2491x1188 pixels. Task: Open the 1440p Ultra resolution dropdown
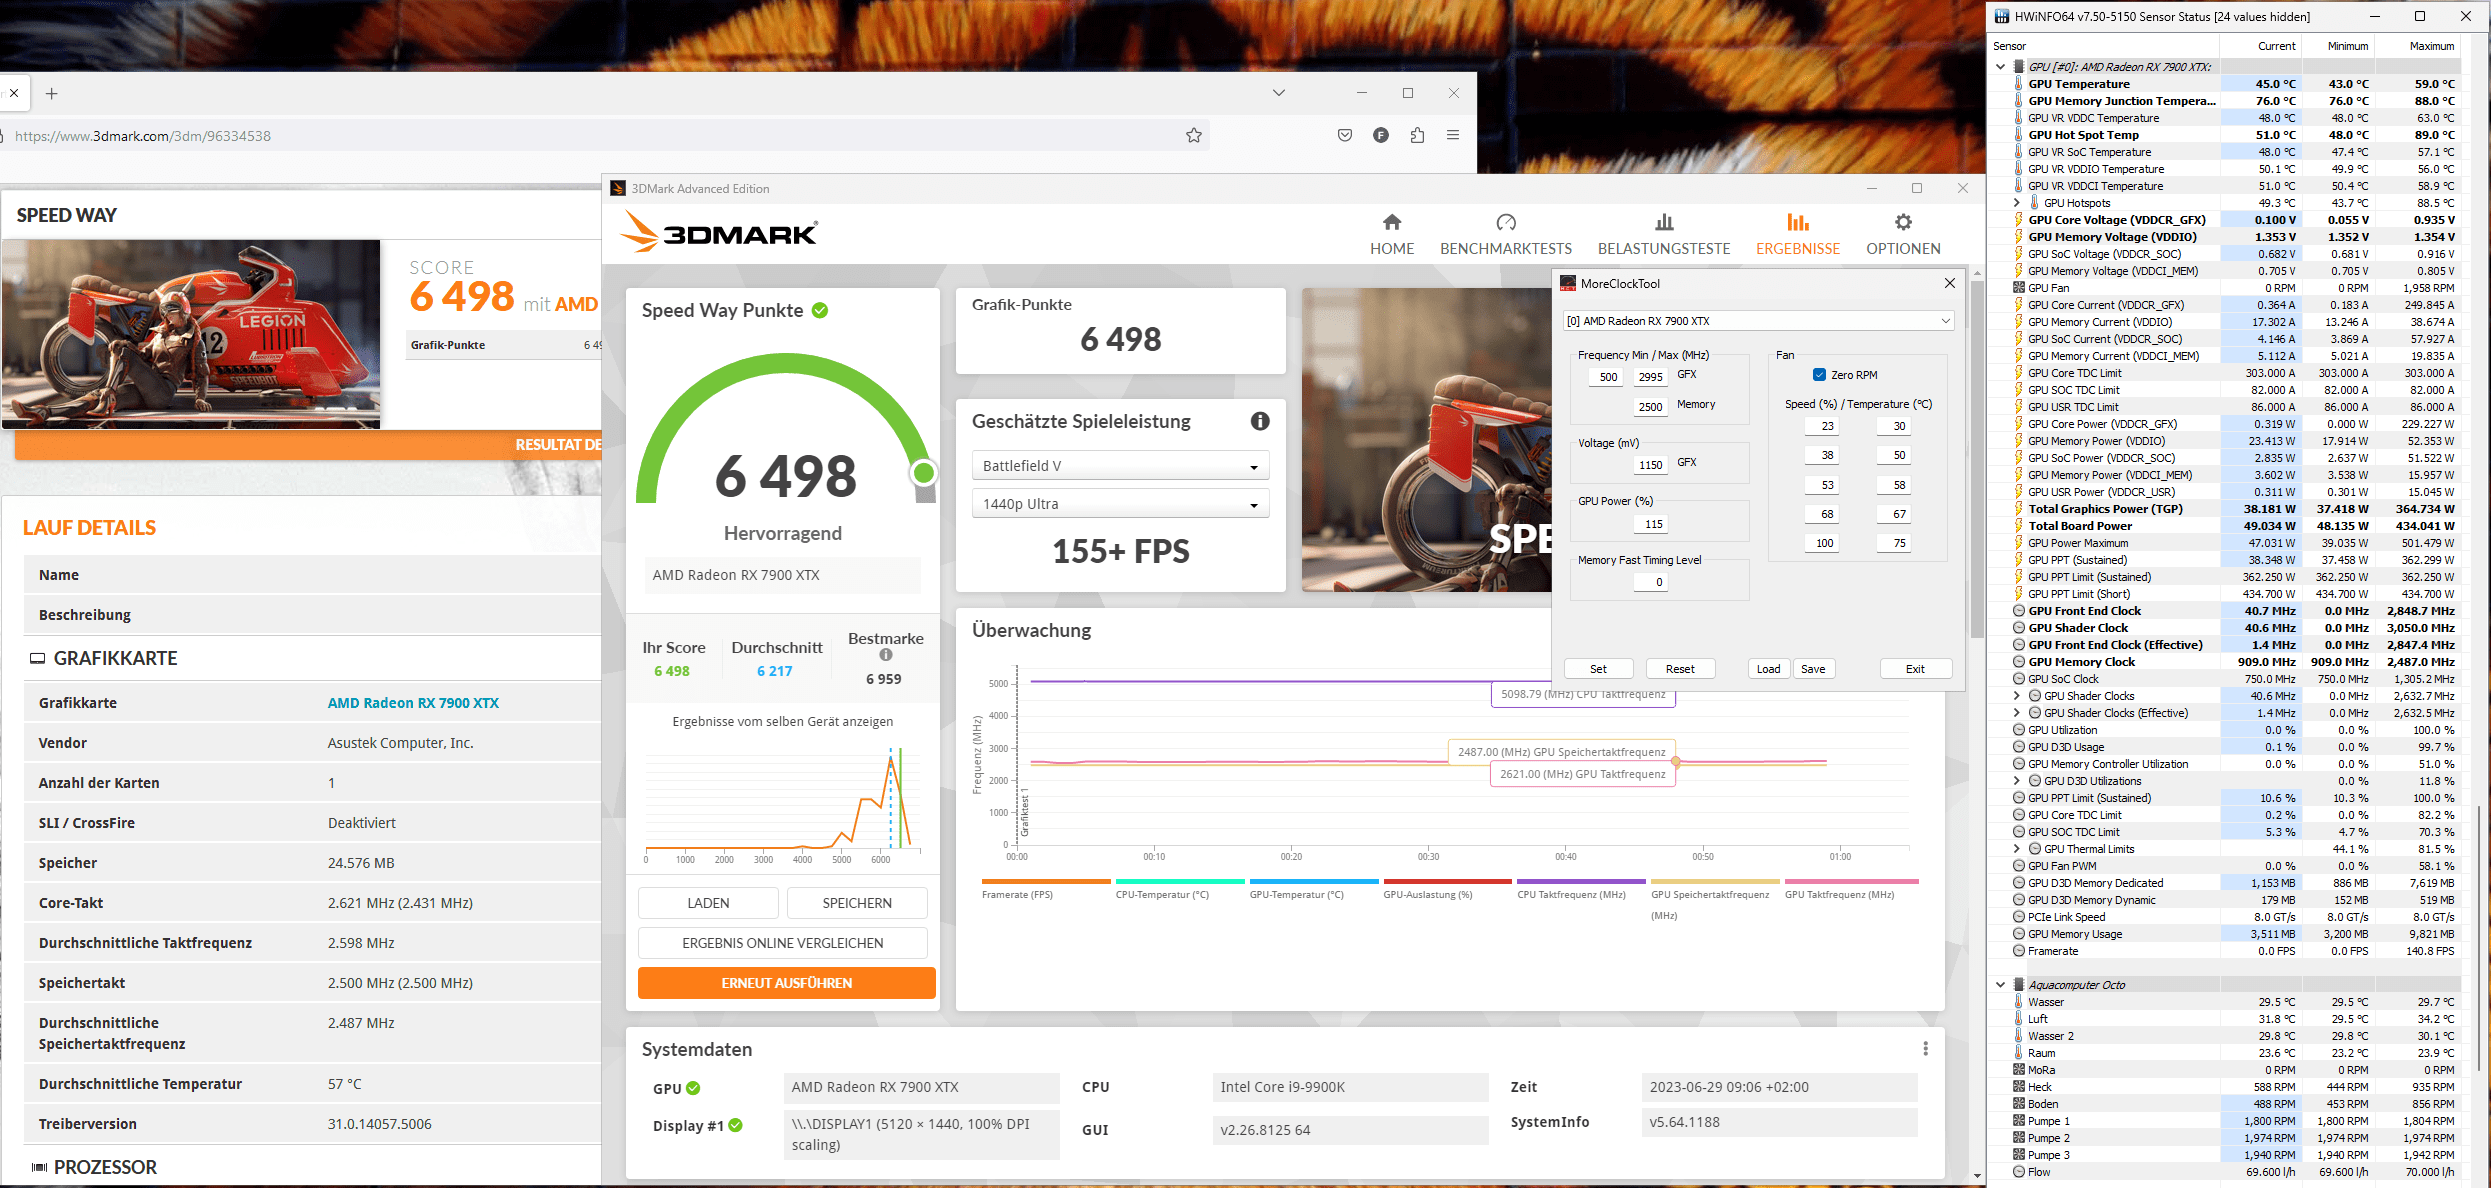point(1119,504)
